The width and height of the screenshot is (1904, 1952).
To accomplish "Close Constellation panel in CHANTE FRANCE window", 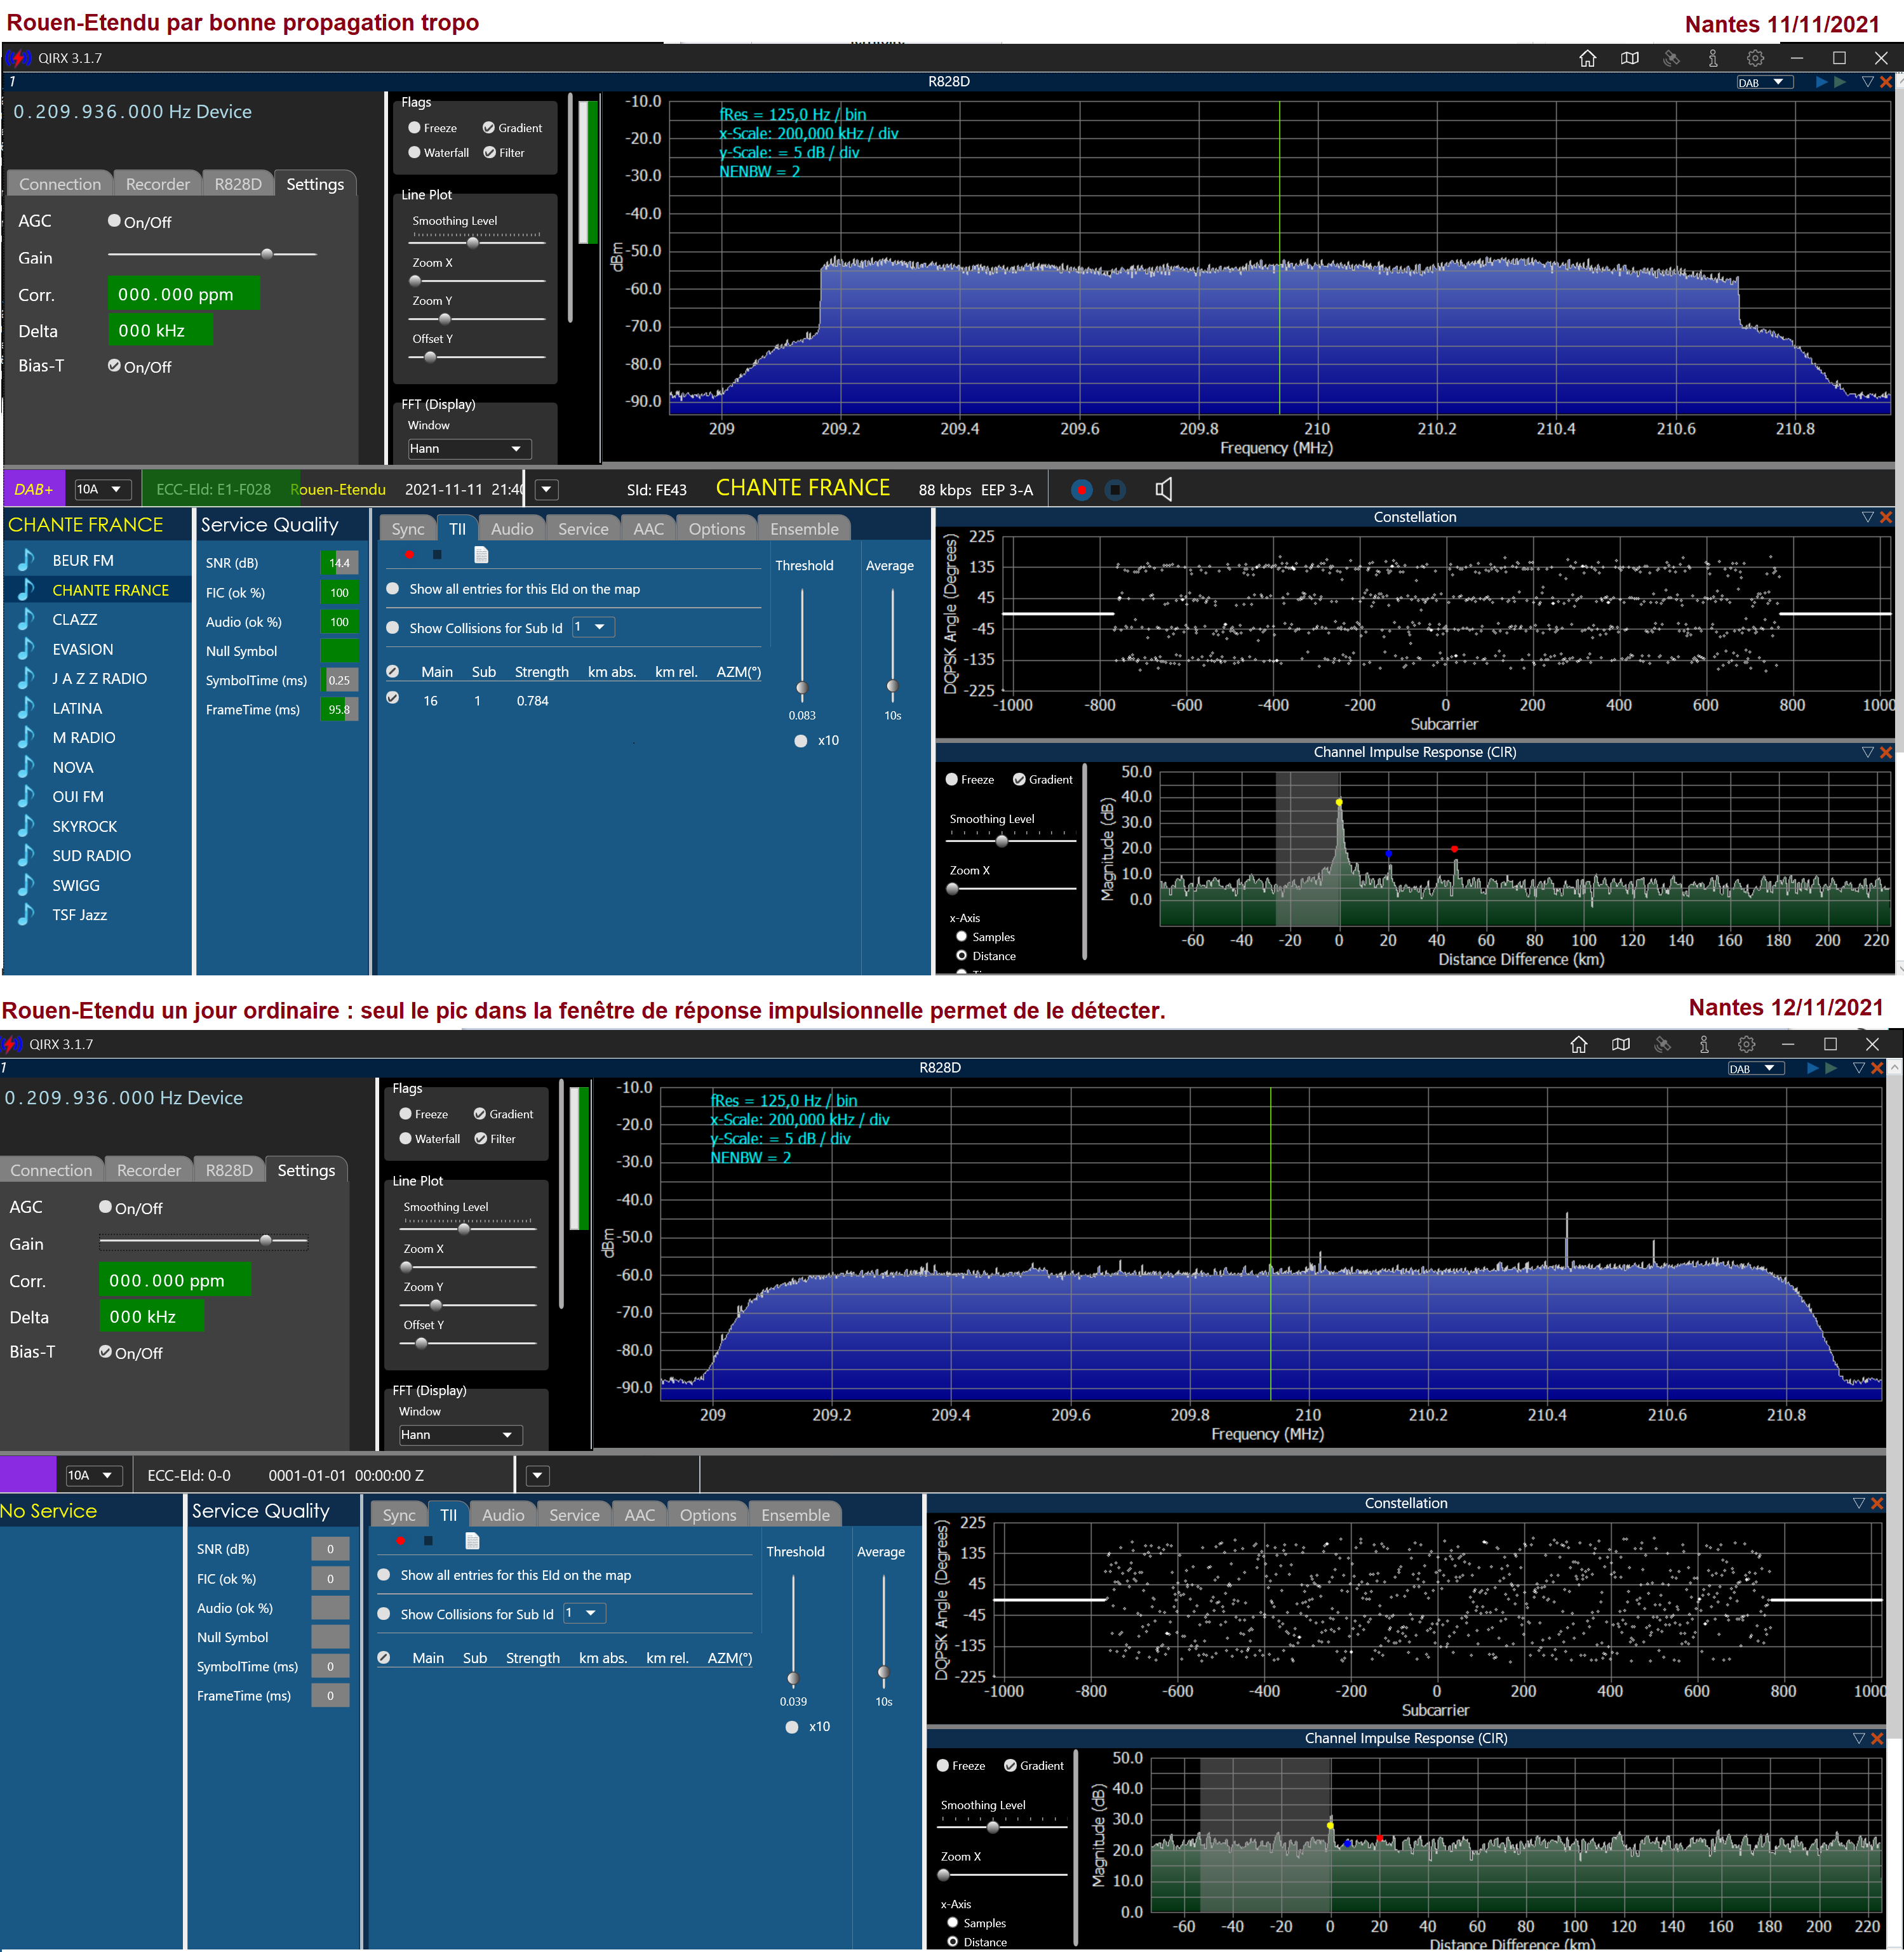I will click(x=1886, y=517).
